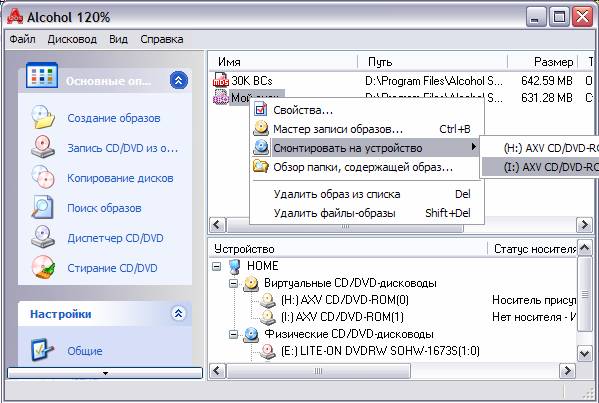Screen dimensions: 599x403
Task: Select (E:) LITE-ON DVDRW SOHW-1673S drive
Action: (x=380, y=351)
